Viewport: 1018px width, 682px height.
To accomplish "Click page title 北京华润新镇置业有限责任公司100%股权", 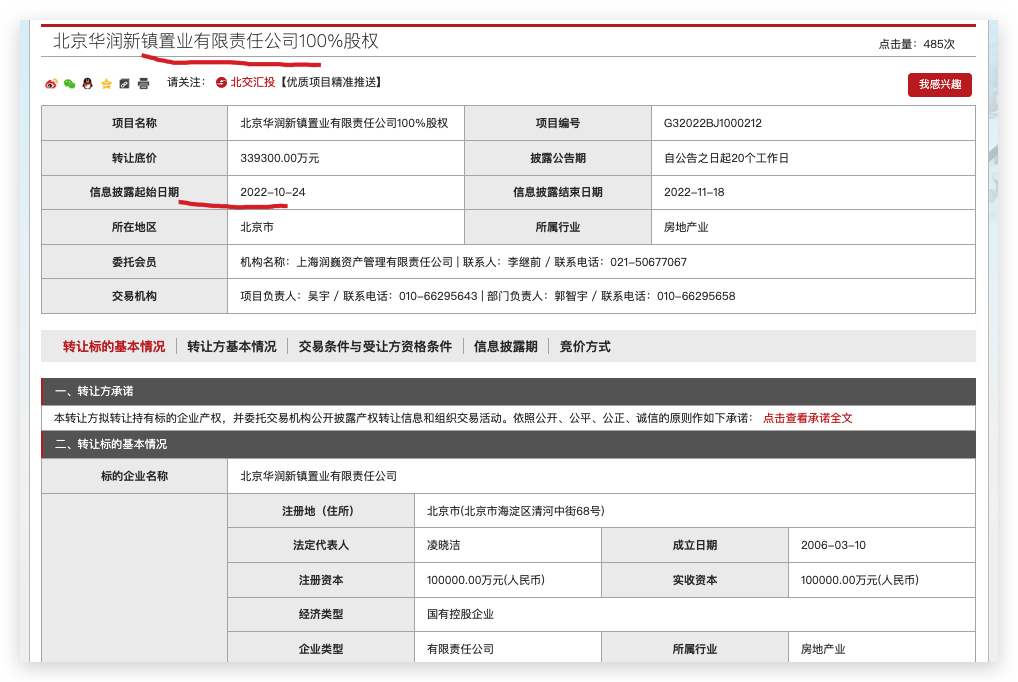I will pos(216,41).
